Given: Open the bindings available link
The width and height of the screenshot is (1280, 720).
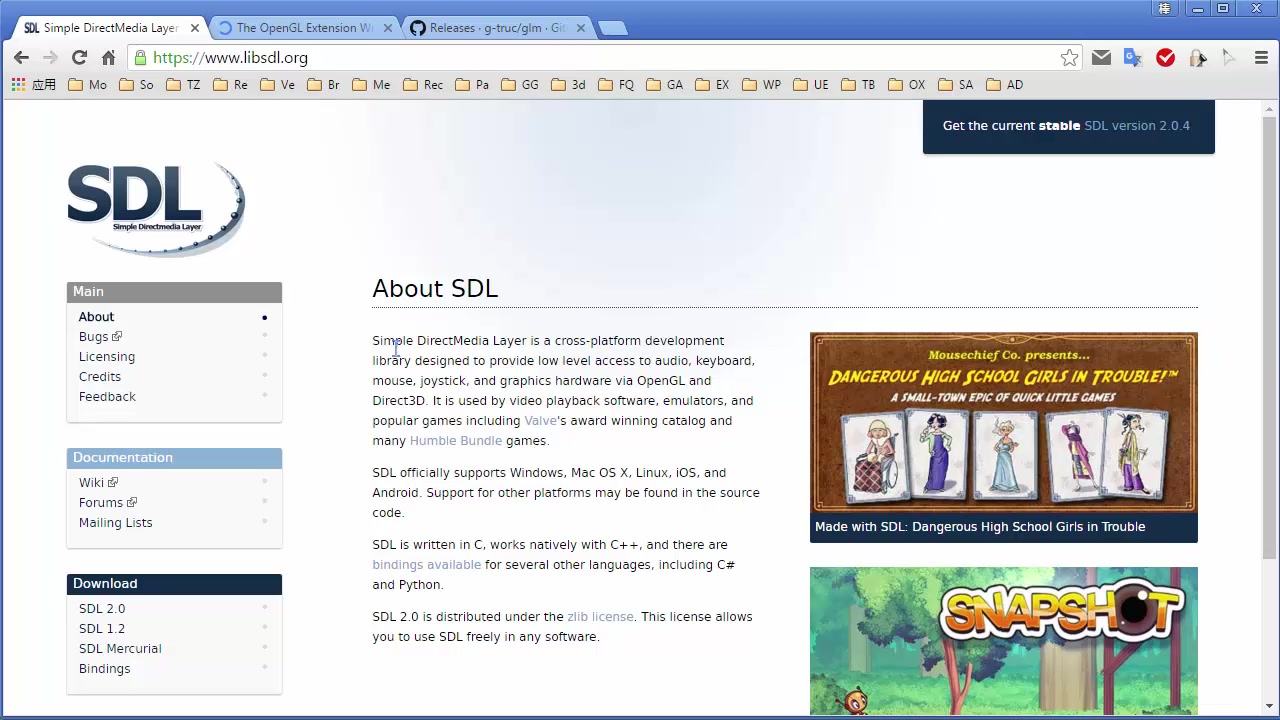Looking at the screenshot, I should click(427, 565).
